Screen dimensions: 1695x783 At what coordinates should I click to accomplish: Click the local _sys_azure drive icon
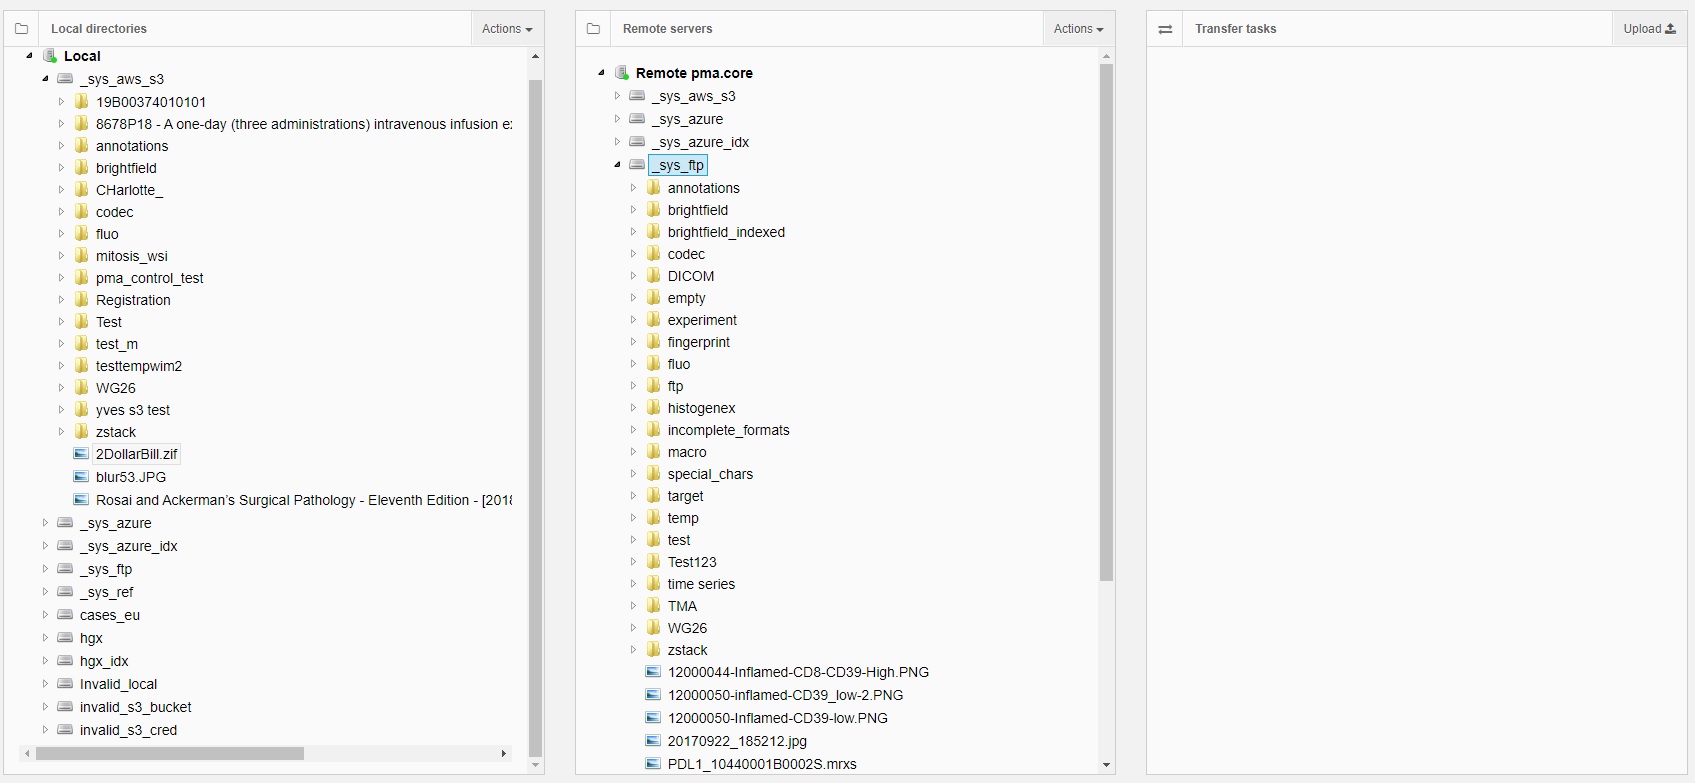(x=65, y=523)
